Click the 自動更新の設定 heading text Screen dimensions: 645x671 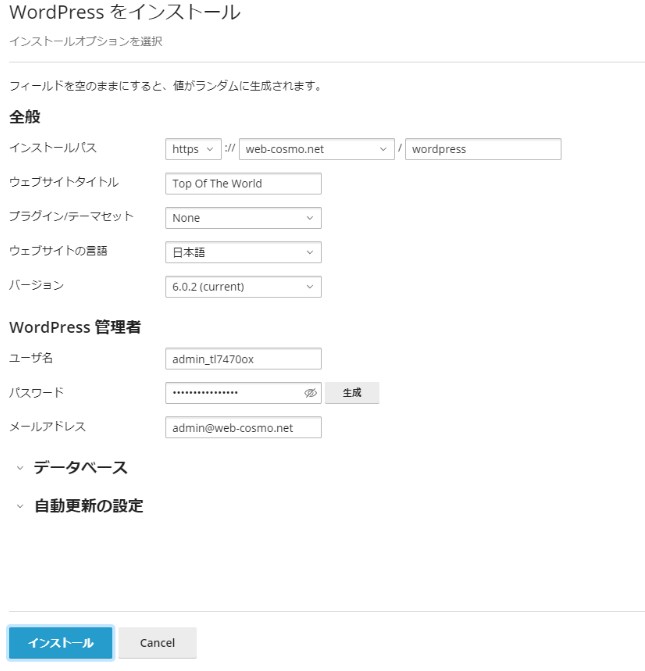pyautogui.click(x=88, y=506)
